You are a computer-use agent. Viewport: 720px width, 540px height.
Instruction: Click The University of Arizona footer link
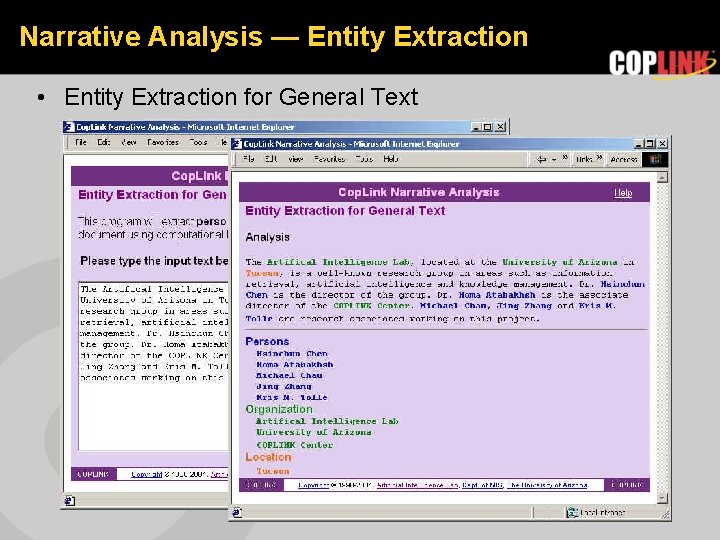tap(547, 485)
